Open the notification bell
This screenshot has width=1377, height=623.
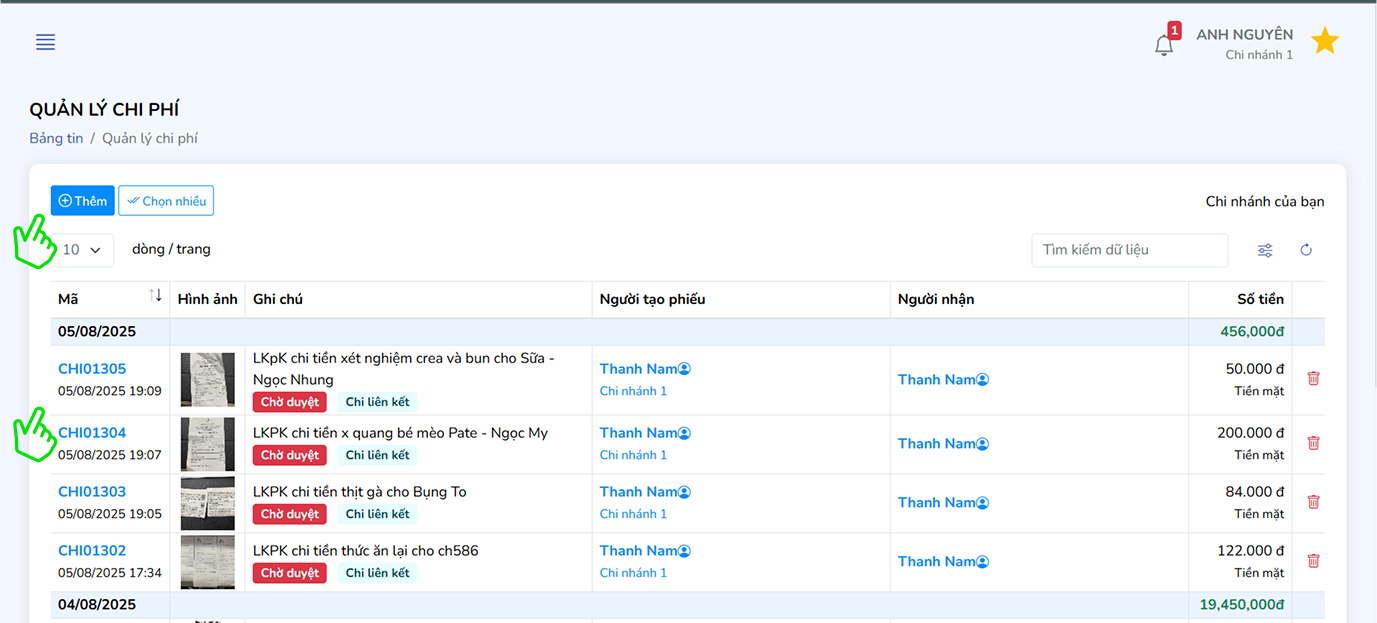pos(1164,45)
